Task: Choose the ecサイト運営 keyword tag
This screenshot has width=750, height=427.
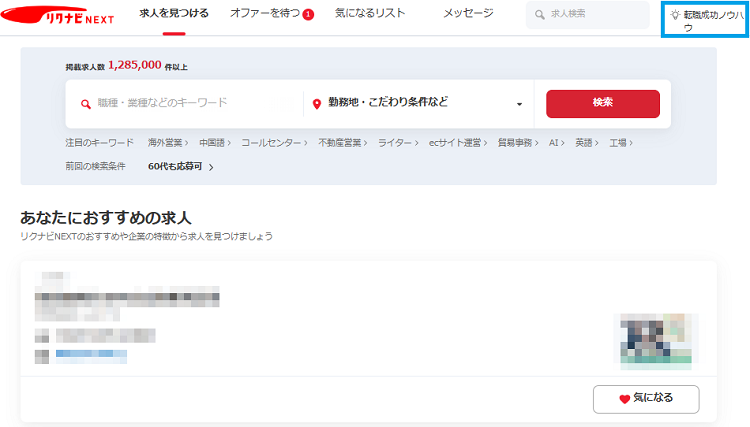Action: (x=455, y=144)
